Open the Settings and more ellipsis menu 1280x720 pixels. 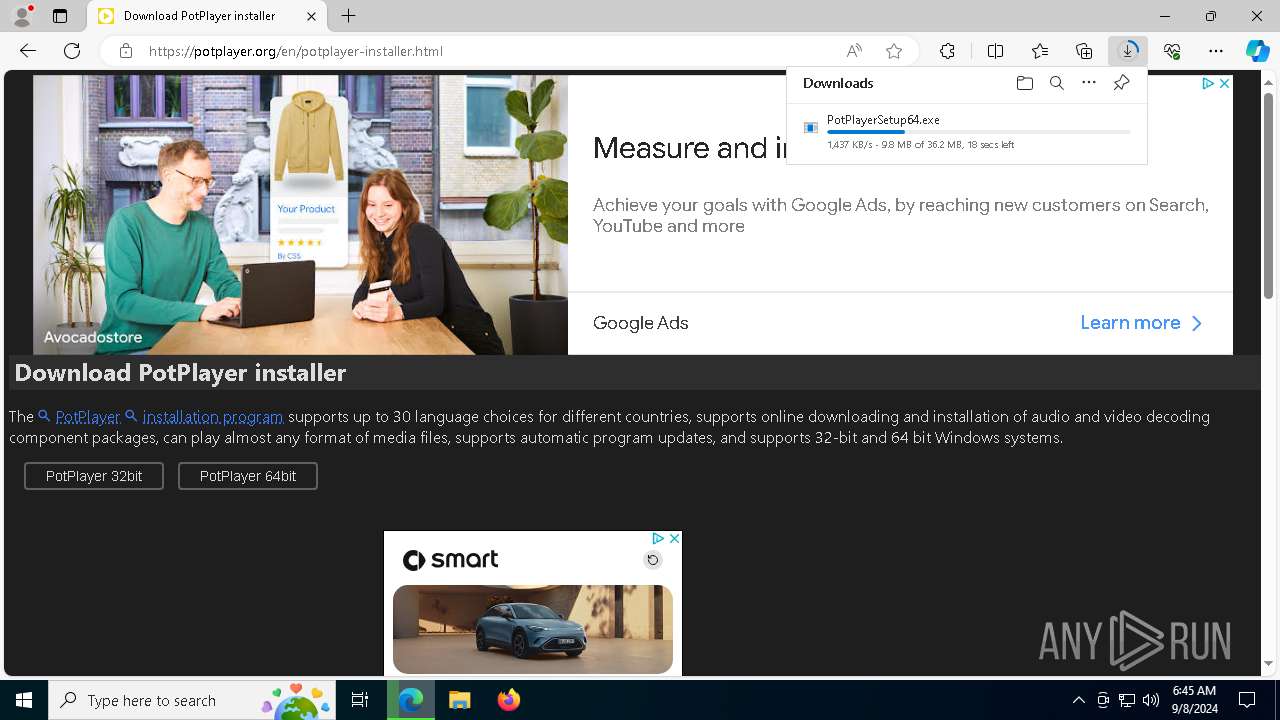click(x=1216, y=51)
